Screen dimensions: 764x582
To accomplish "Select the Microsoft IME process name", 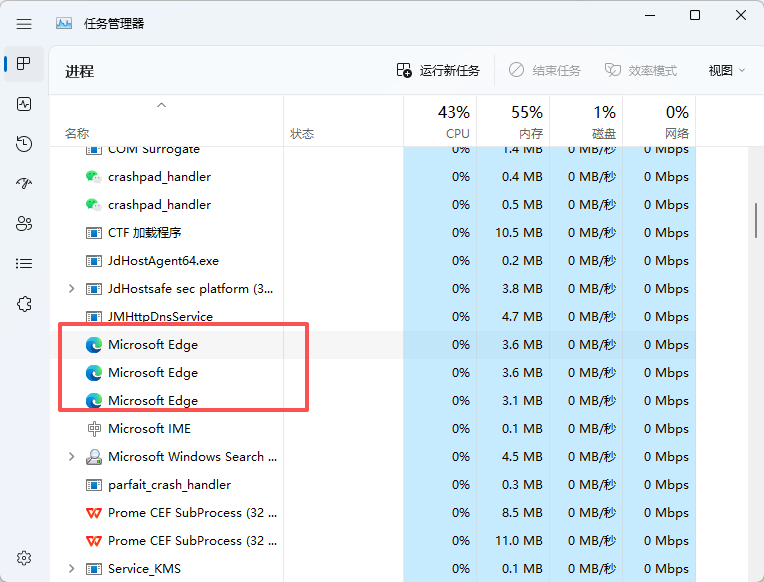I will (x=149, y=429).
